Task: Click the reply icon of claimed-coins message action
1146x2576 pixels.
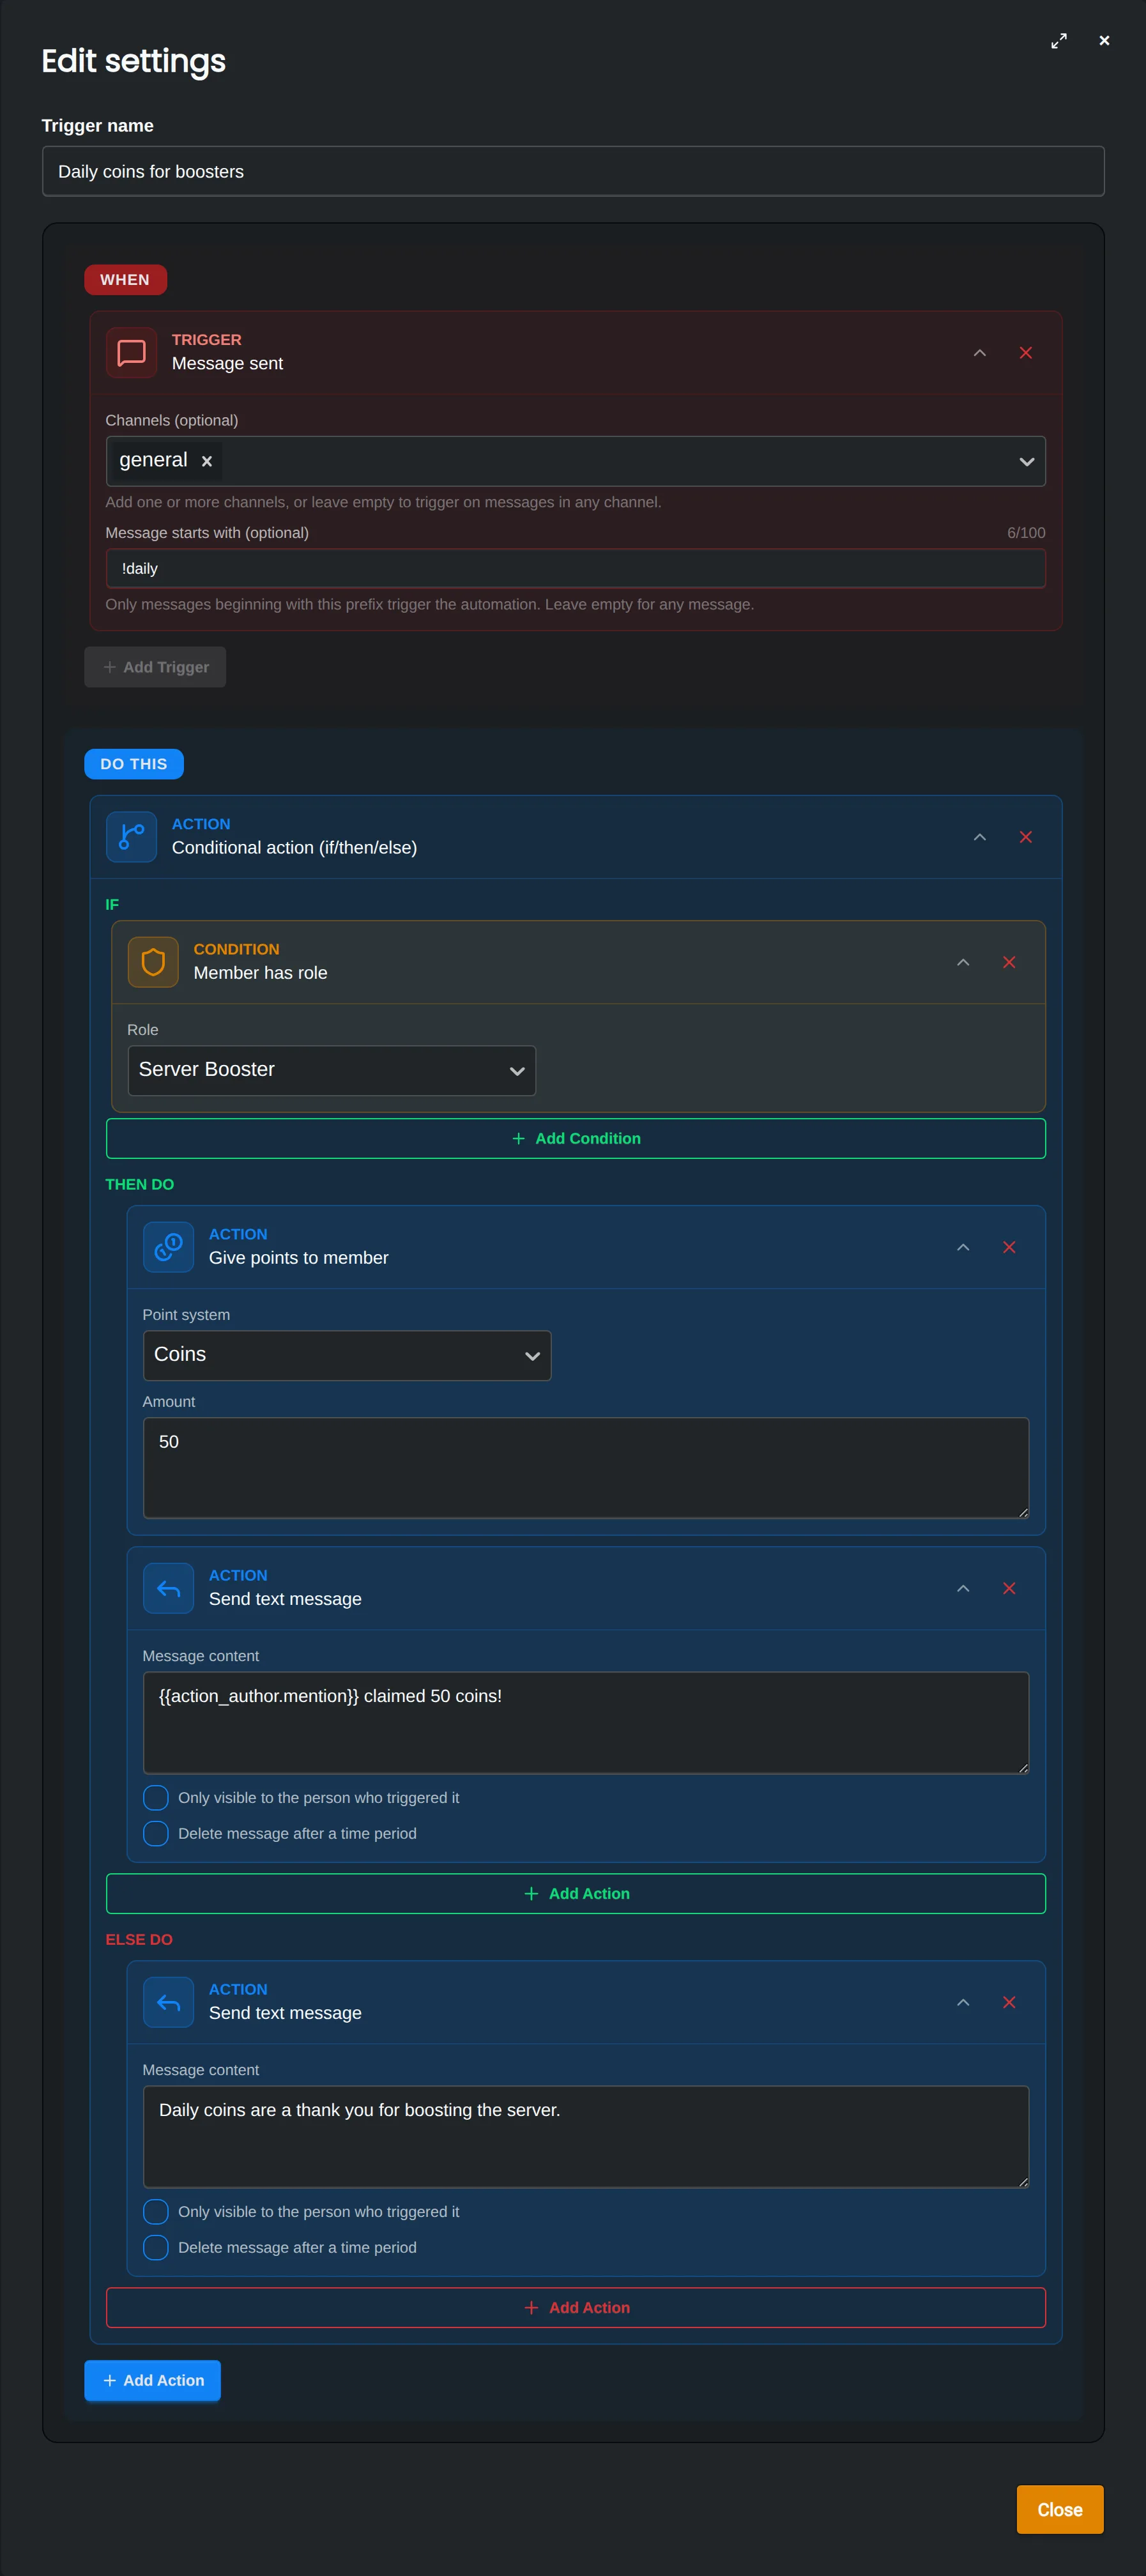Action: point(169,1587)
